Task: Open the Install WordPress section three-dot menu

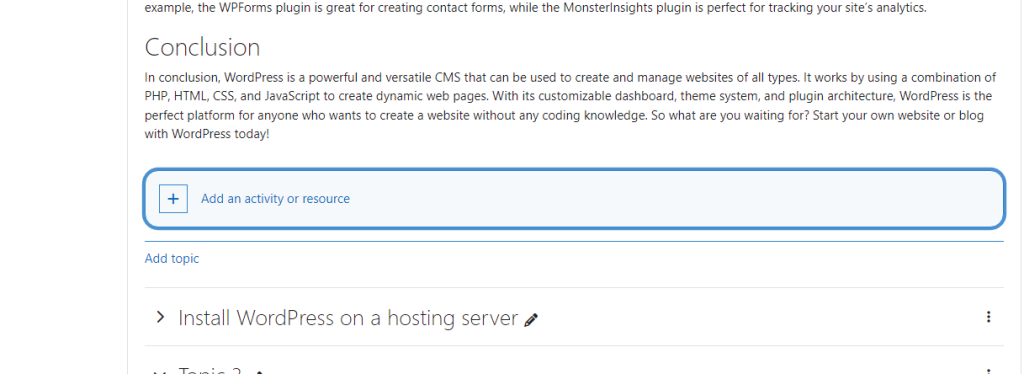Action: pos(988,317)
